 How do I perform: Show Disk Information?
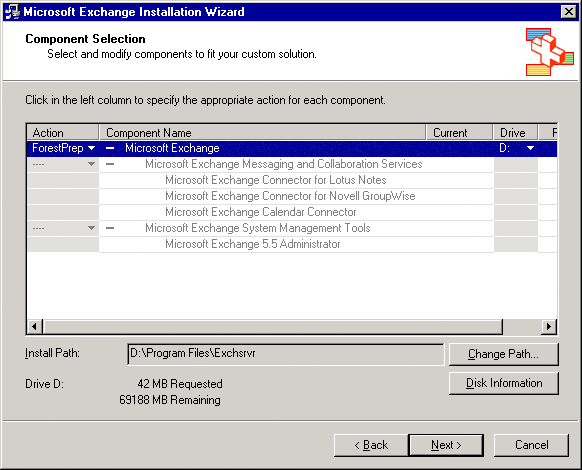click(x=503, y=383)
